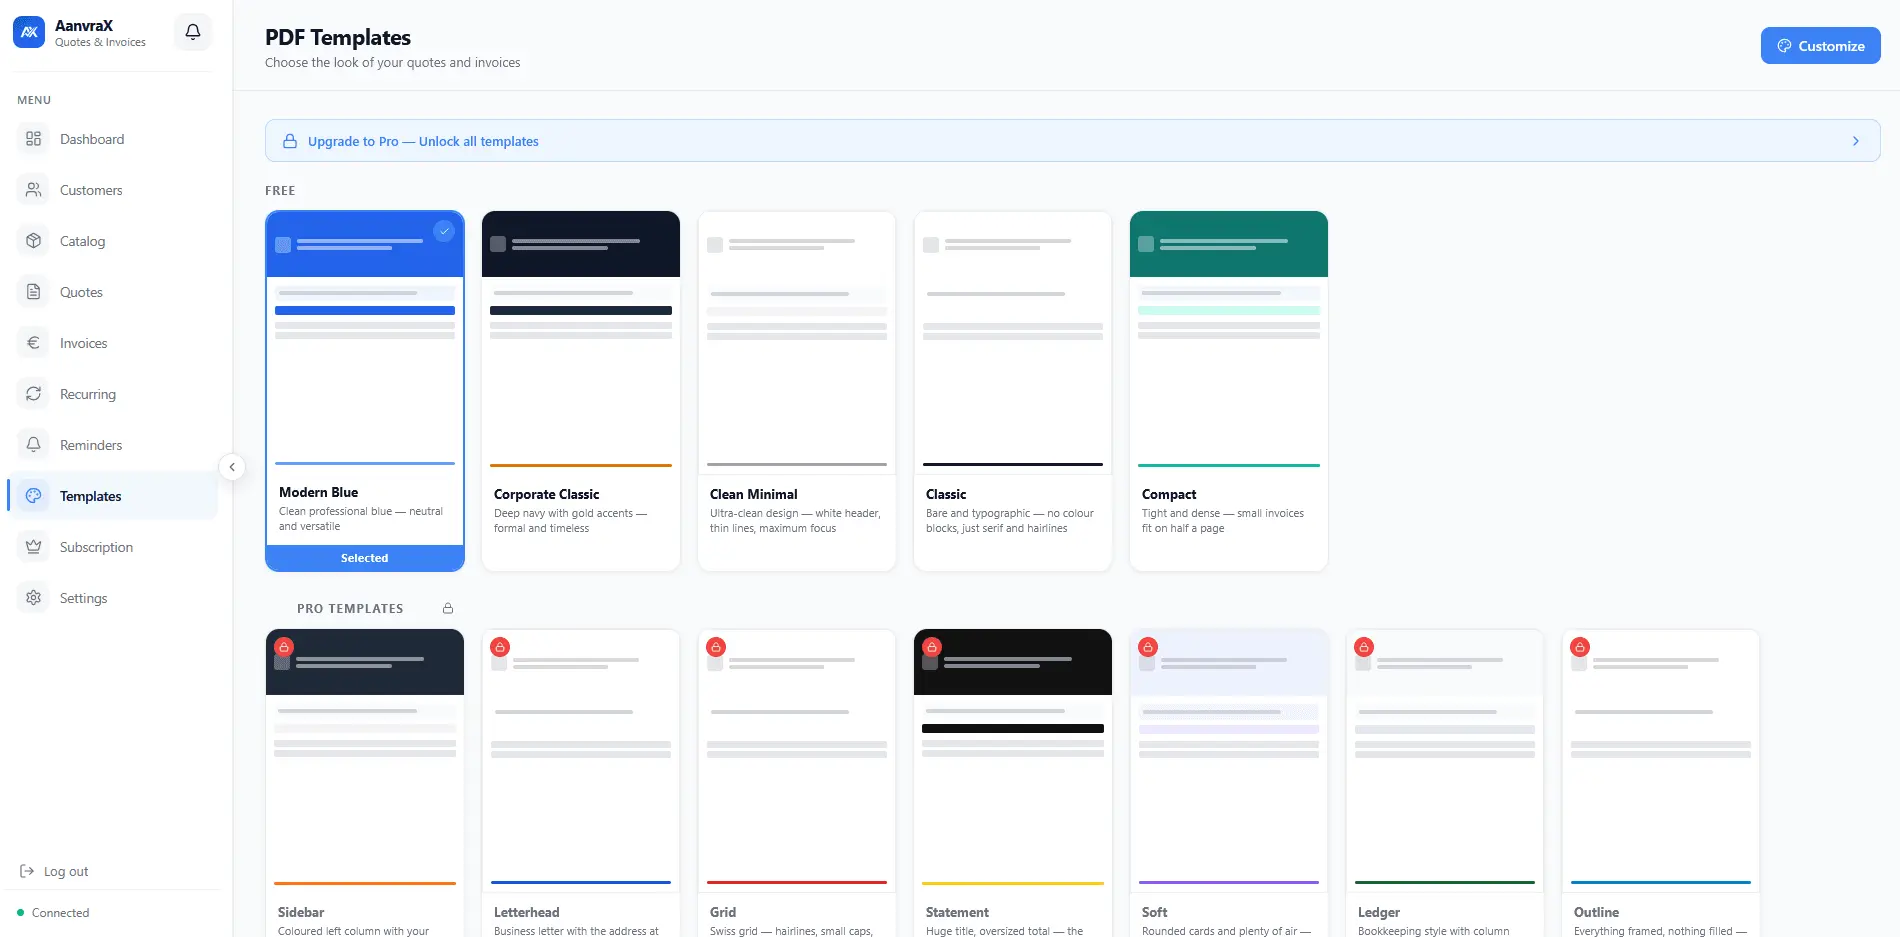Click the Log out arrow icon
Screen dimensions: 1900x937
coord(27,871)
